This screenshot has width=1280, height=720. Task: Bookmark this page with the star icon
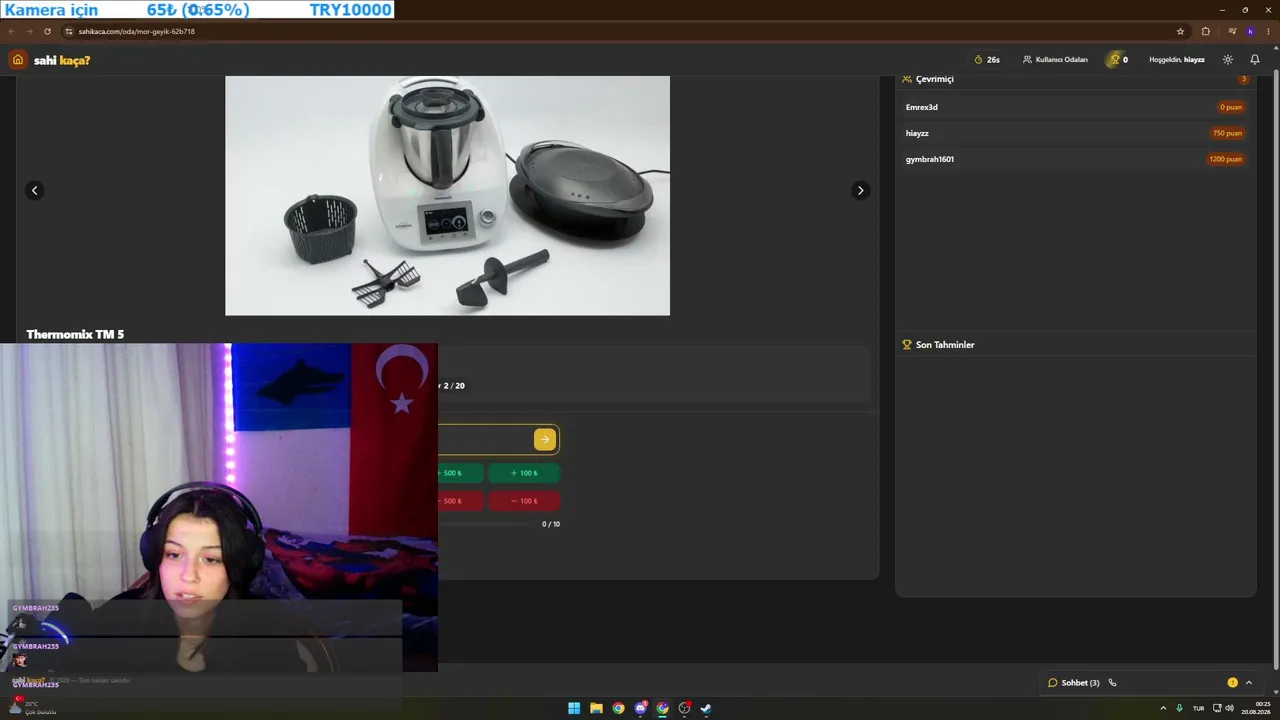1180,31
